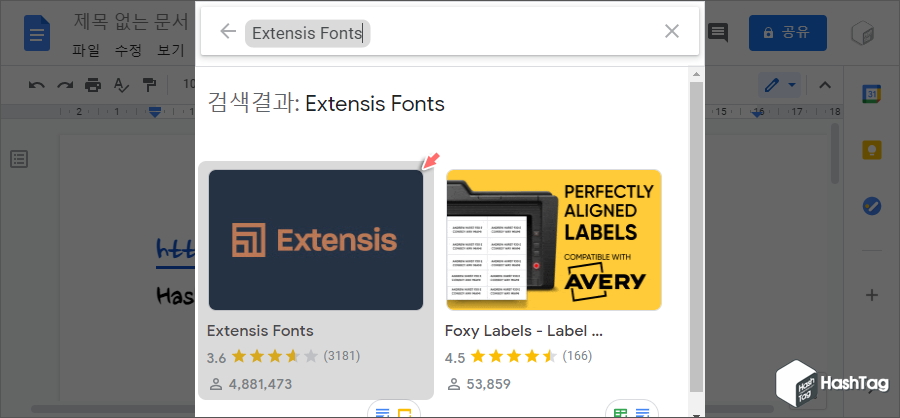Select the Extensis Fonts add-on title
Viewport: 900px width, 418px height.
point(260,331)
